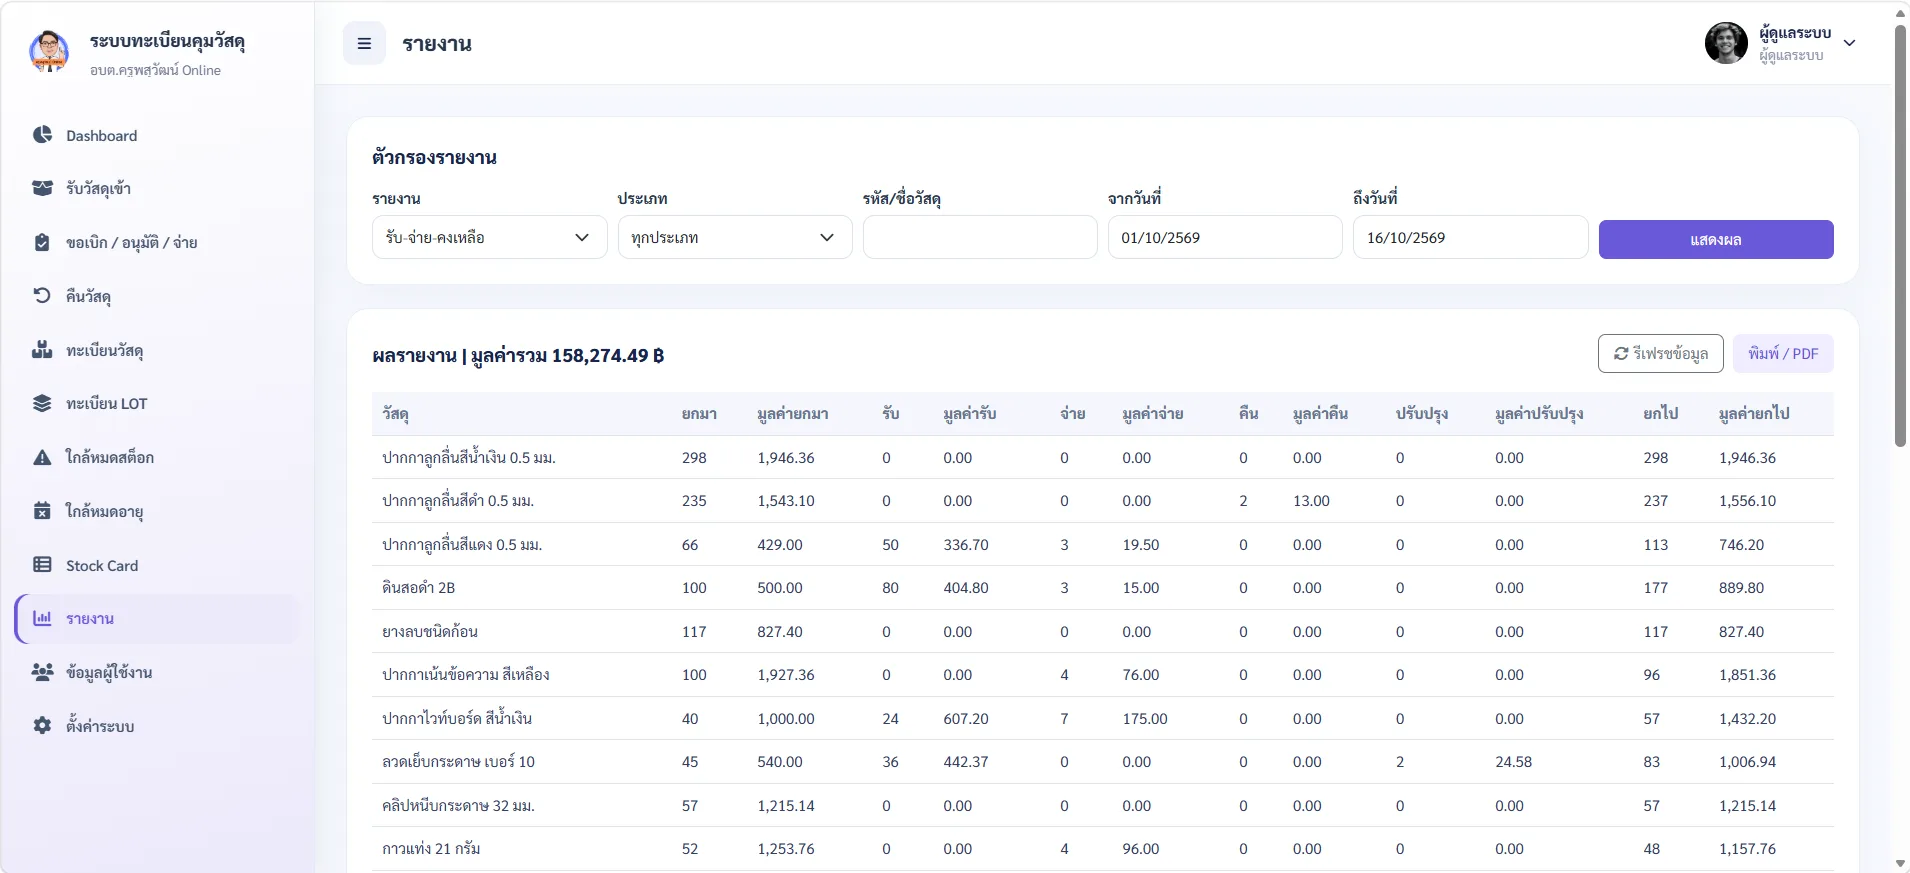The width and height of the screenshot is (1910, 873).
Task: Click the Dashboard pie chart icon
Action: tap(42, 134)
